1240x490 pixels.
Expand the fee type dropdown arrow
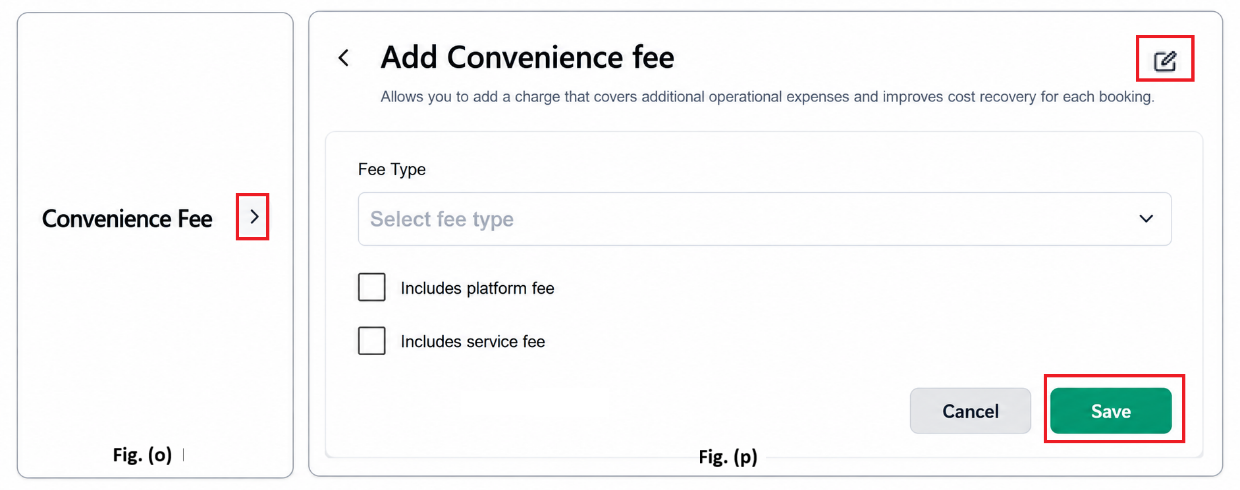[1146, 219]
